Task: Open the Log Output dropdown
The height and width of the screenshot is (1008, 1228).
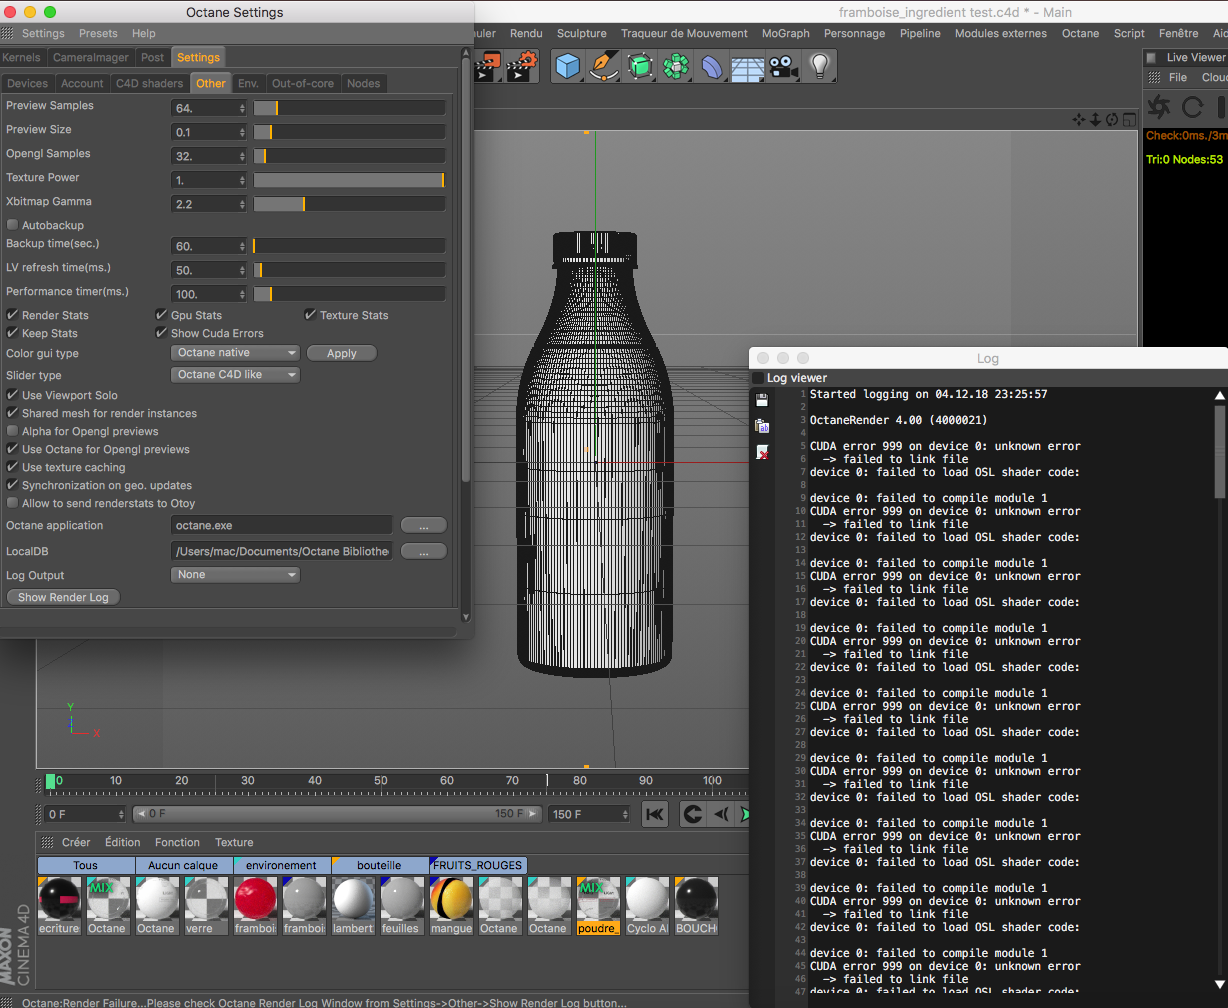Action: tap(236, 575)
